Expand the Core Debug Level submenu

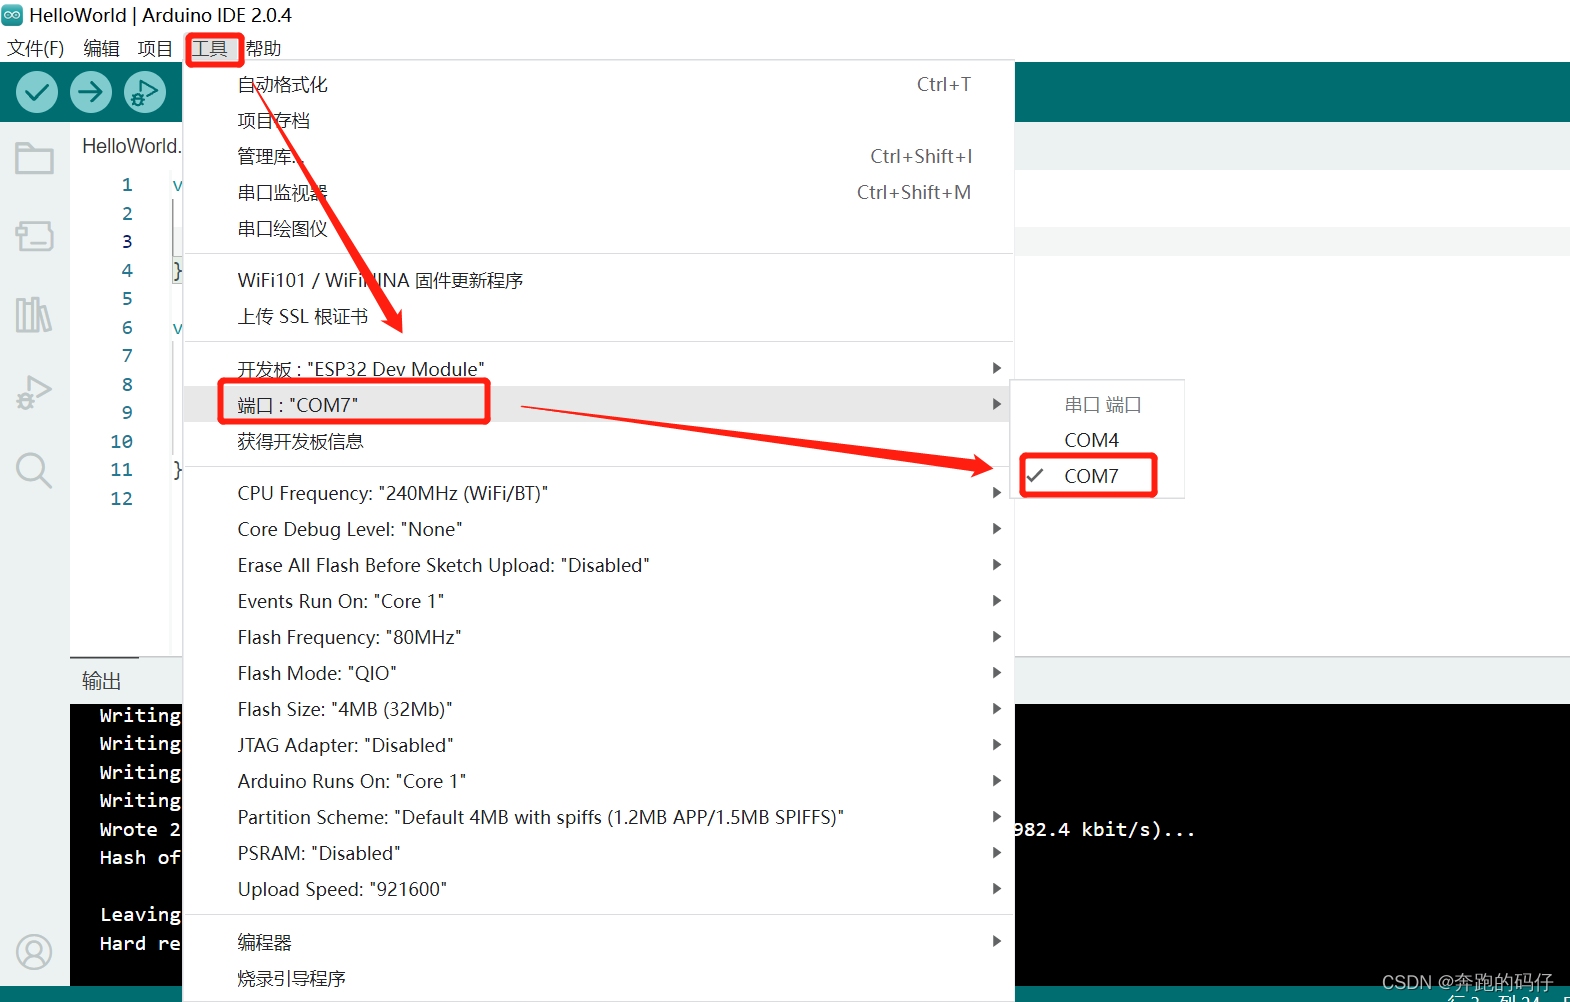598,529
